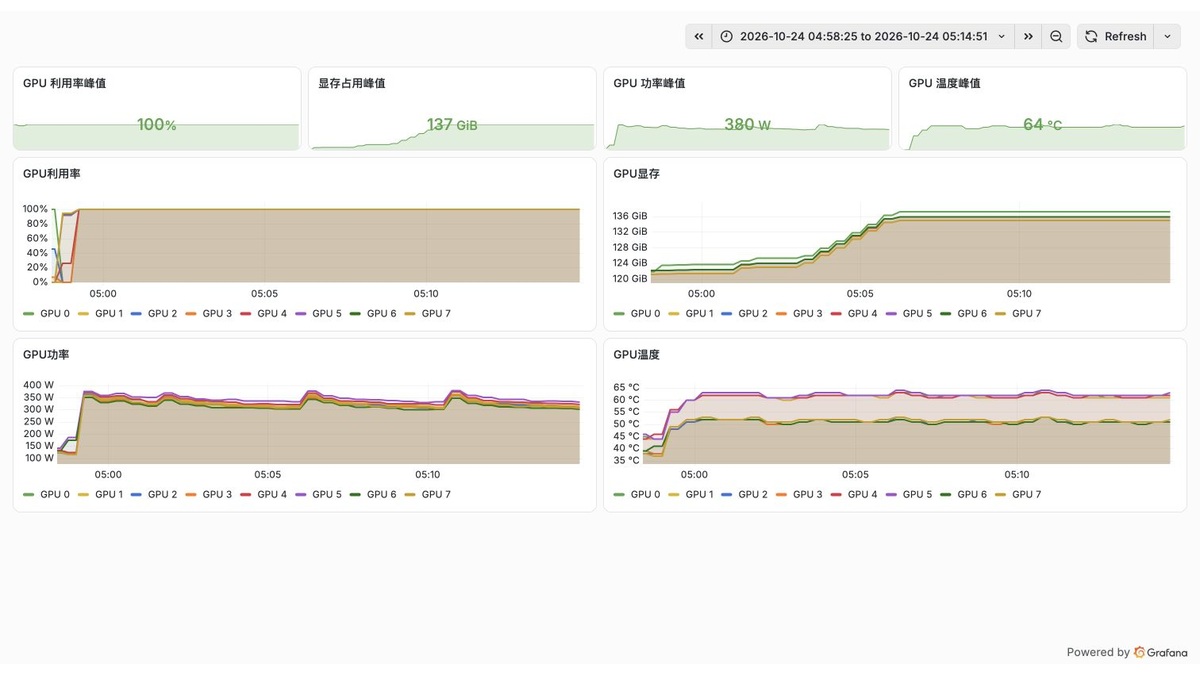Toggle GPU 0 series in GPU利用率 legend
This screenshot has height=675, width=1200.
pos(47,313)
